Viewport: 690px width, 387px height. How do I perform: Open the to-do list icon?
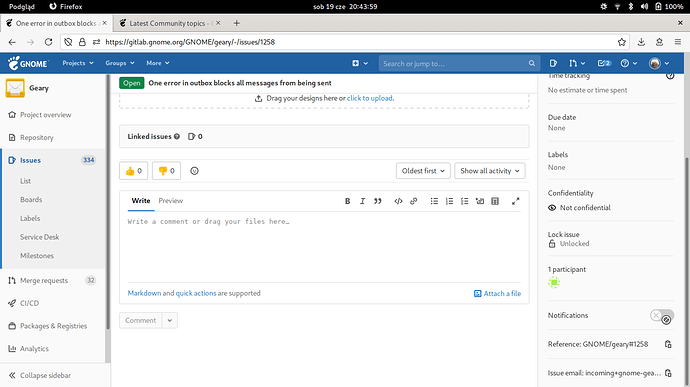[x=604, y=63]
